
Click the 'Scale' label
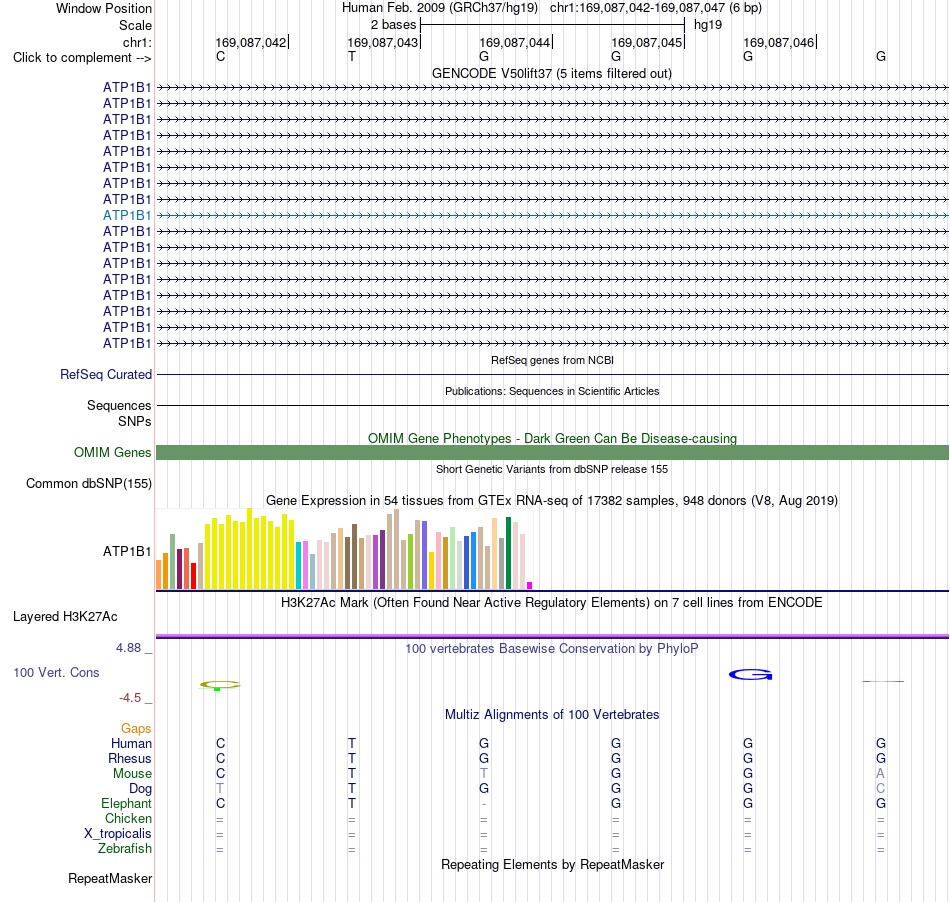click(x=135, y=25)
